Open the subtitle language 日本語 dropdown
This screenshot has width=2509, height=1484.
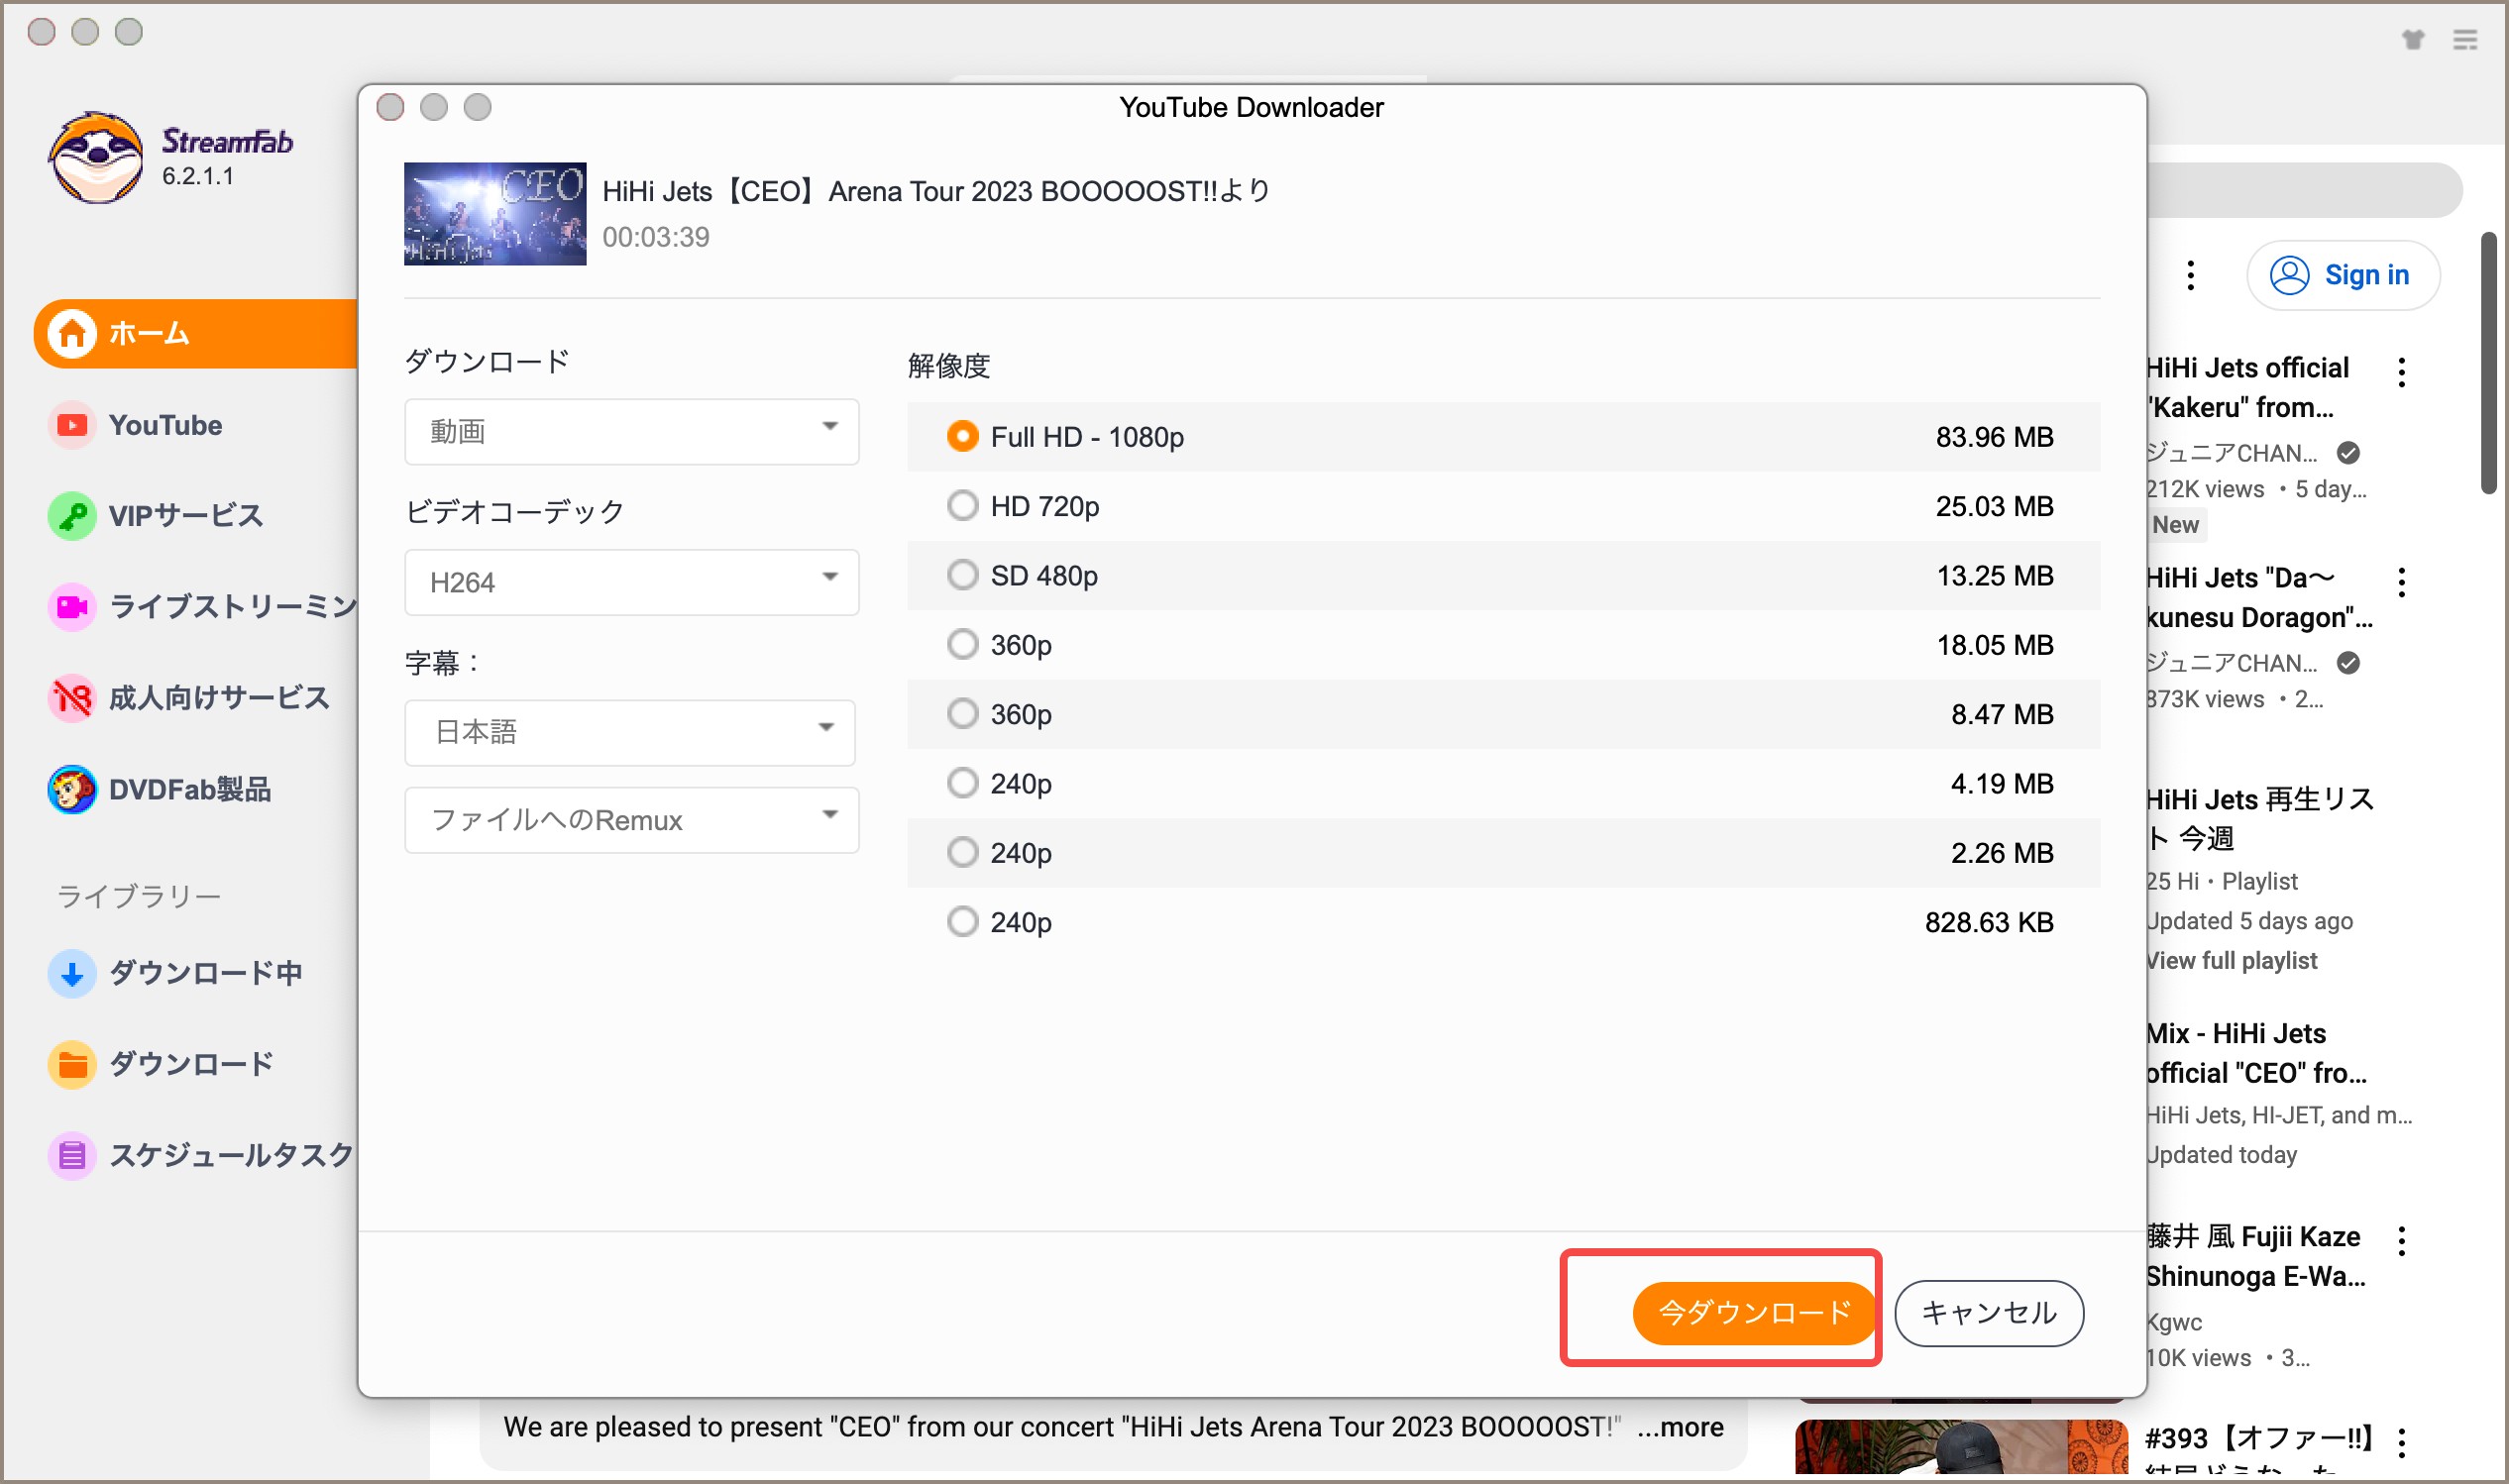[630, 732]
